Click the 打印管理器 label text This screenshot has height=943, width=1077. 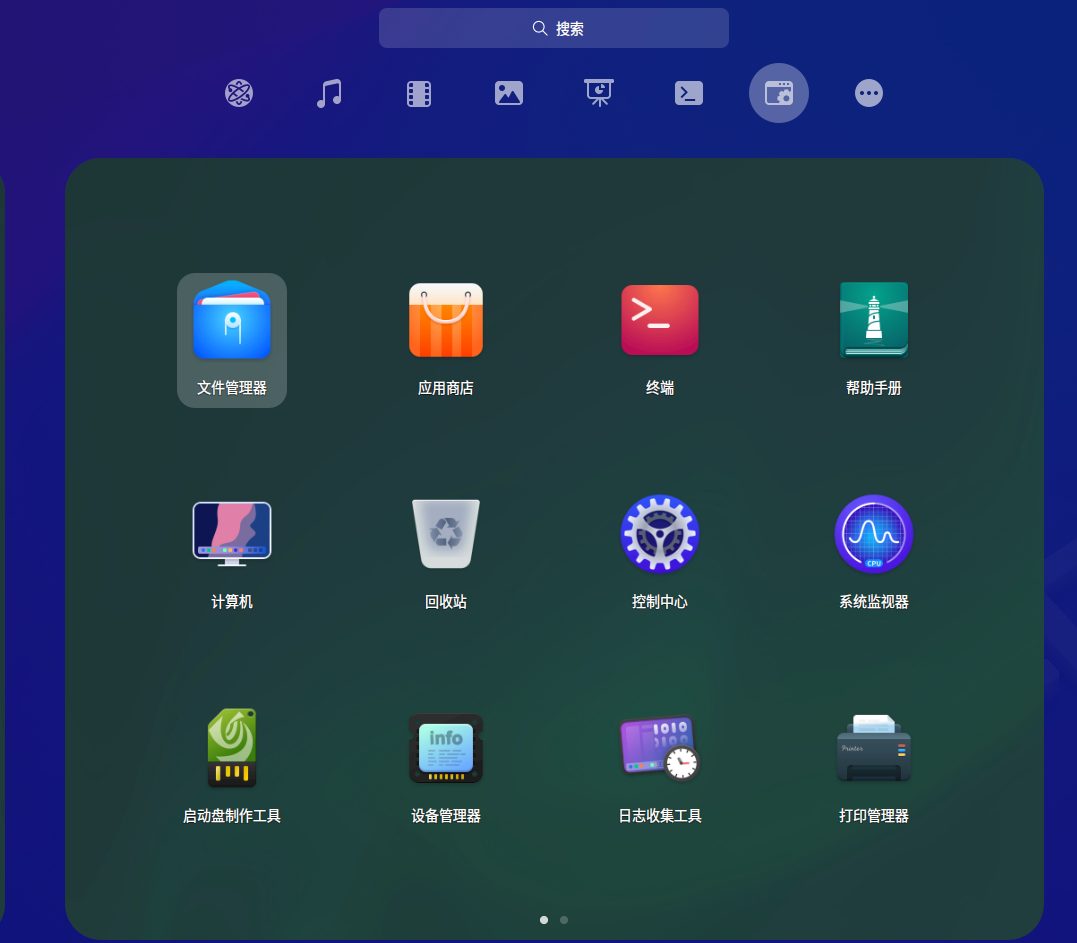pyautogui.click(x=874, y=816)
